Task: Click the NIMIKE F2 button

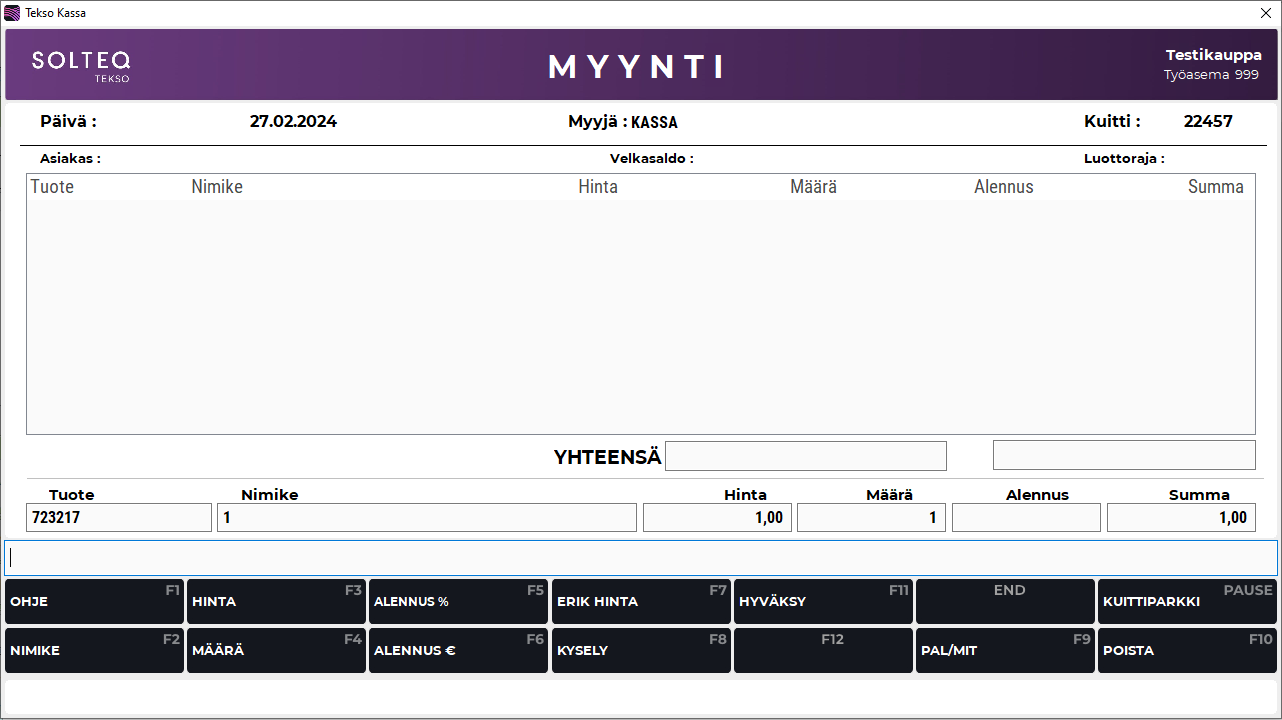Action: point(94,650)
